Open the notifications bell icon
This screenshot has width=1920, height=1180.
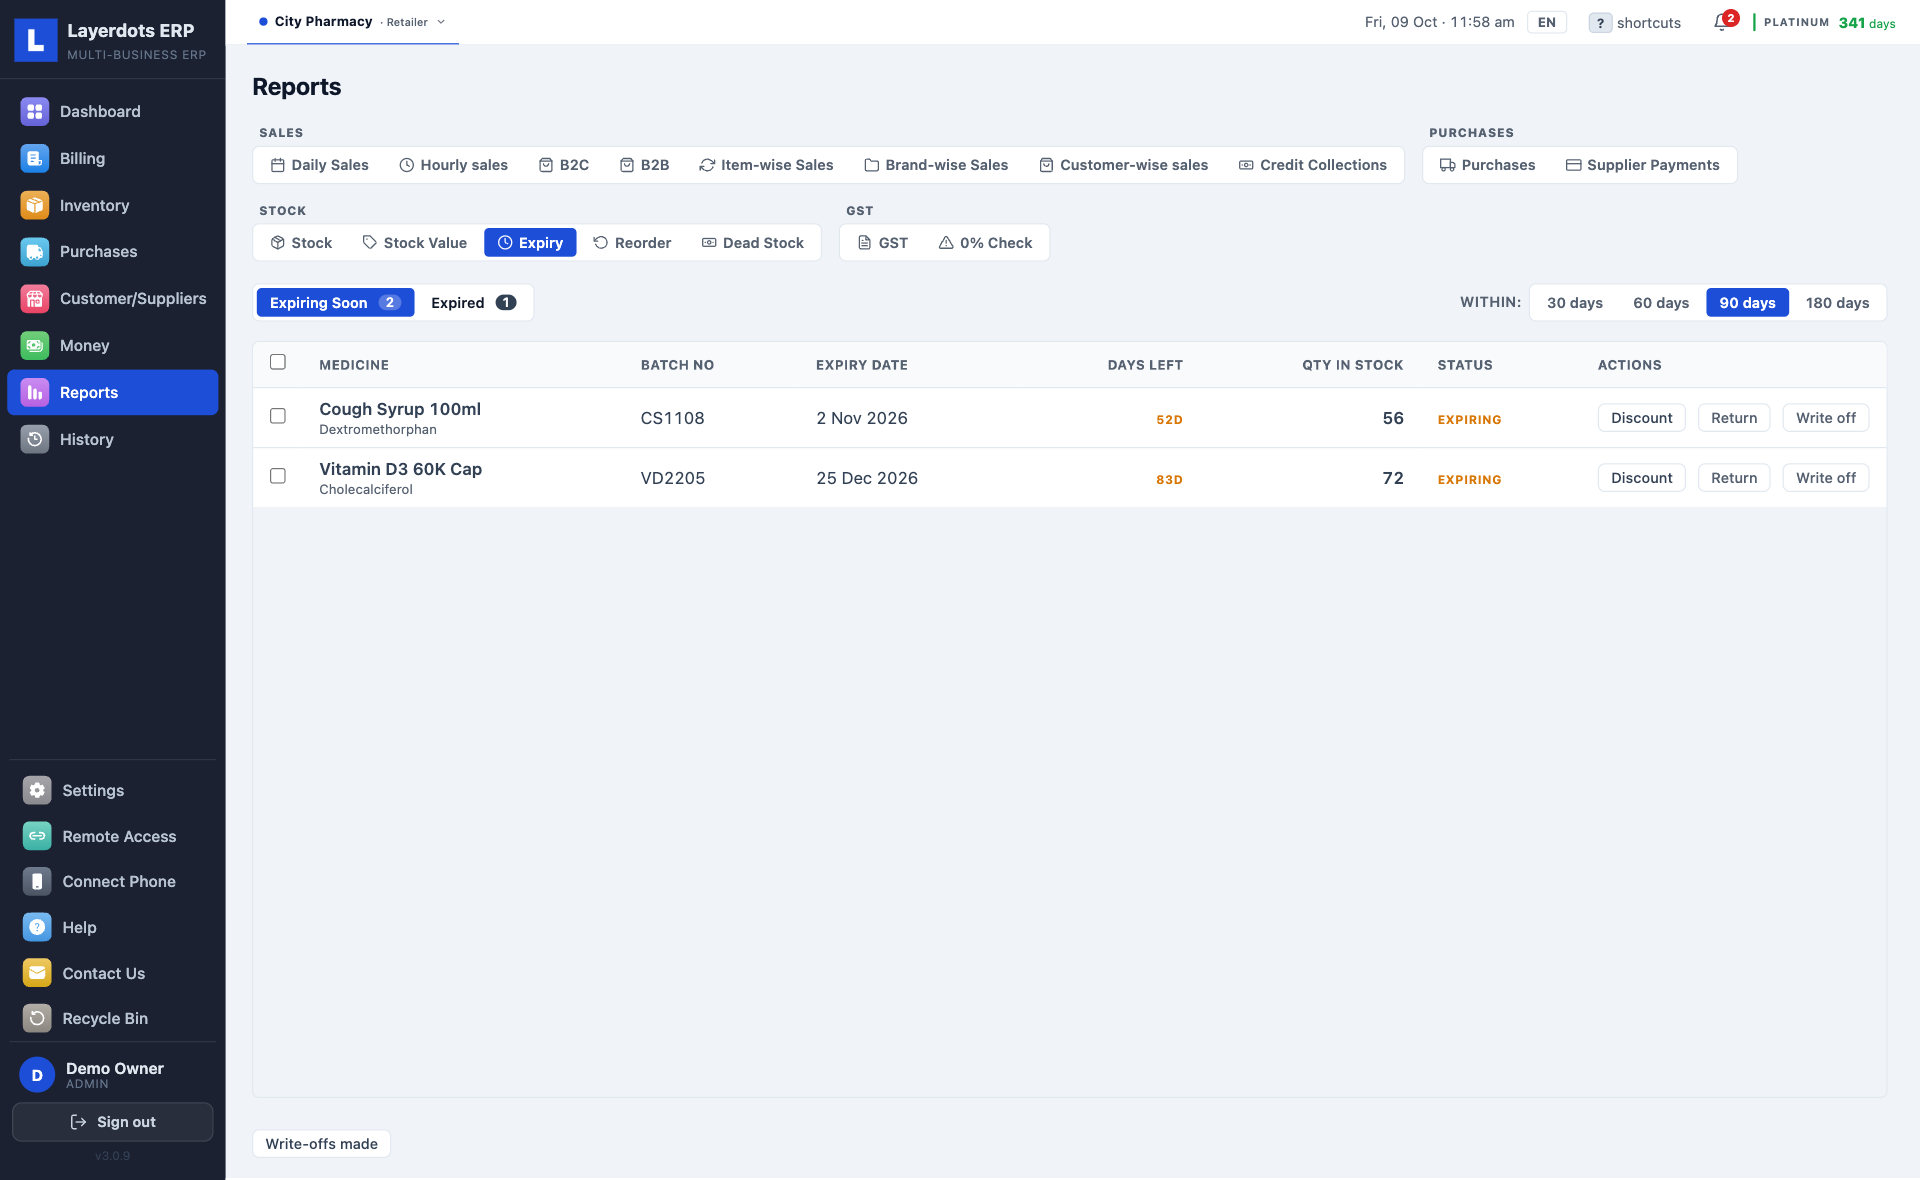click(x=1721, y=22)
